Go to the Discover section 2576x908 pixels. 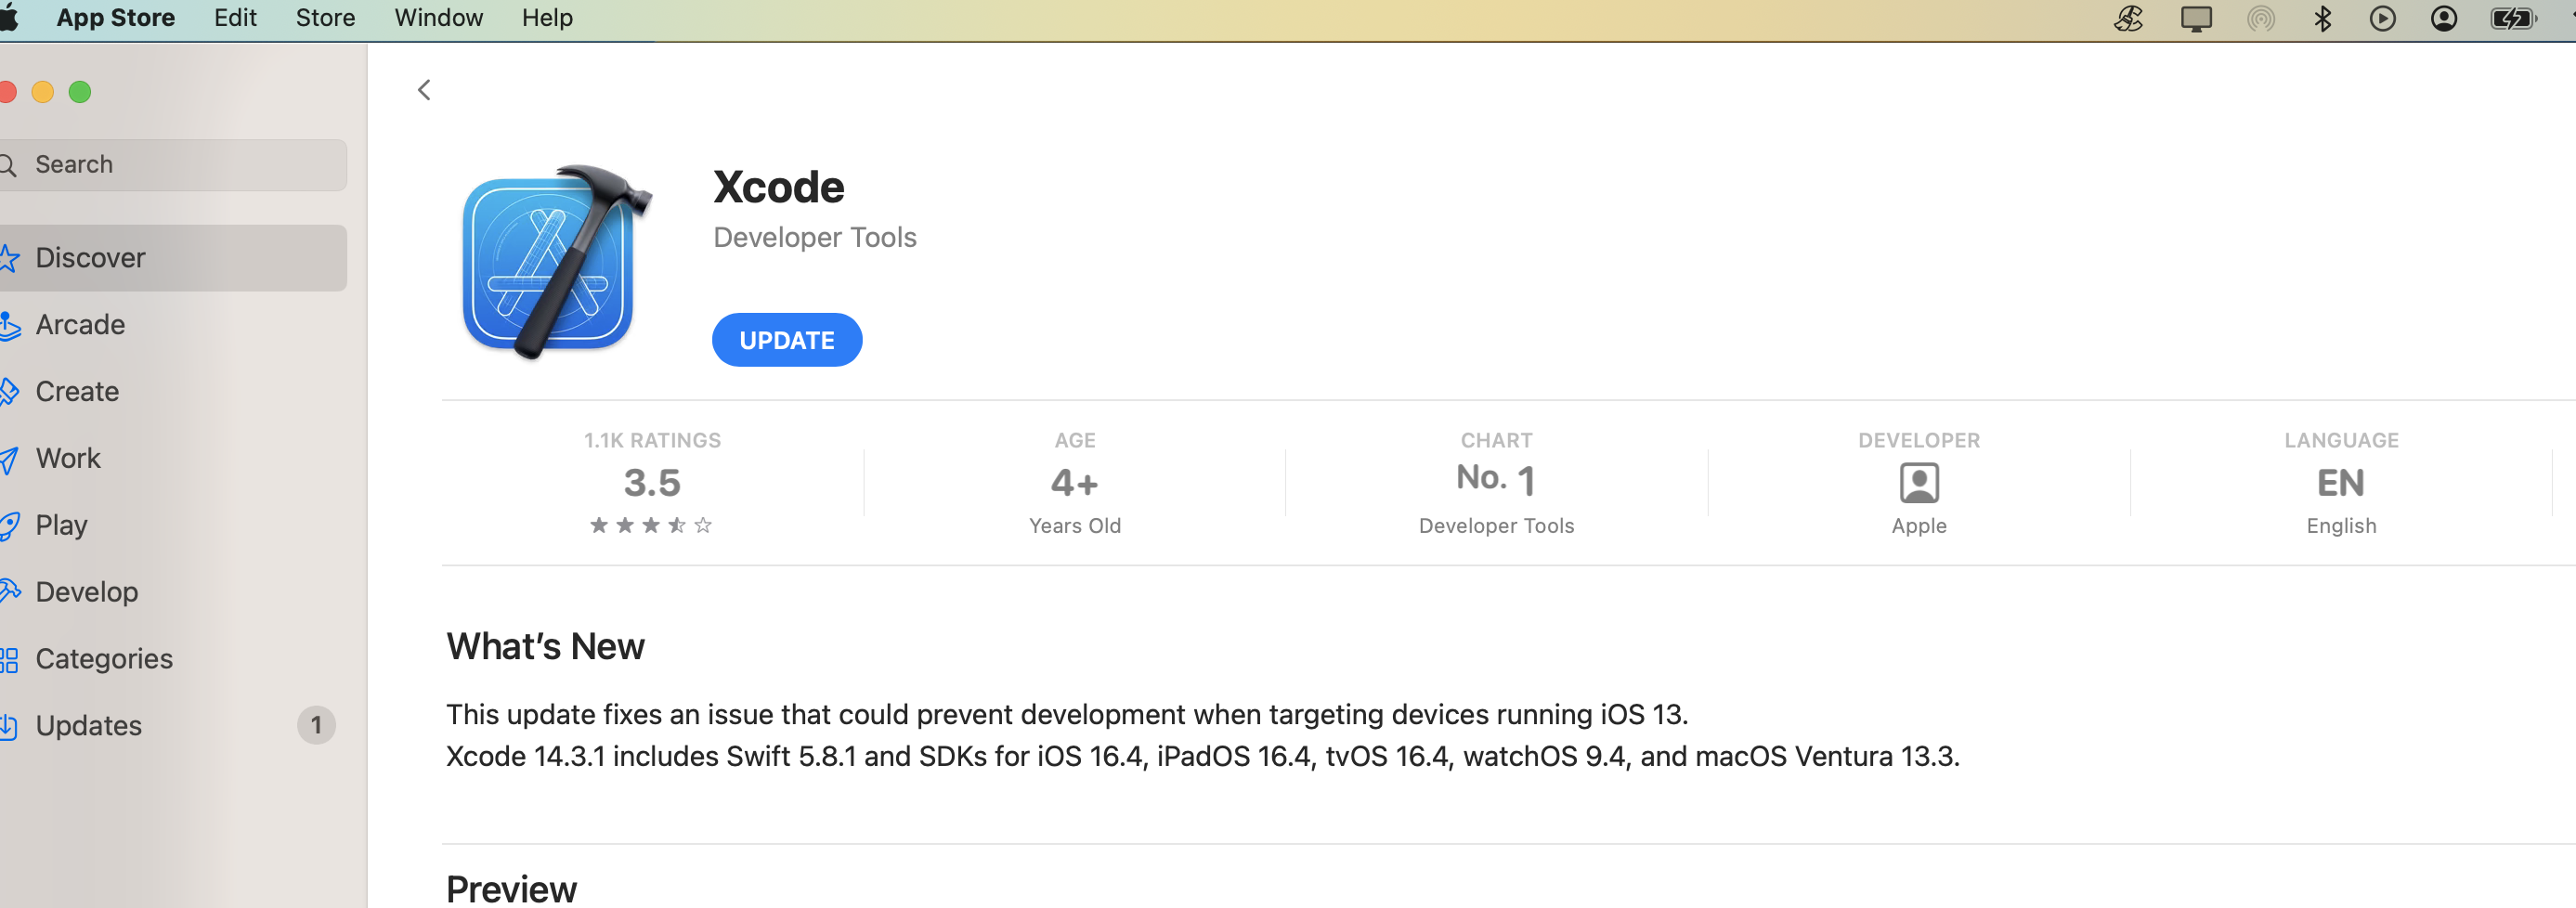pyautogui.click(x=172, y=258)
